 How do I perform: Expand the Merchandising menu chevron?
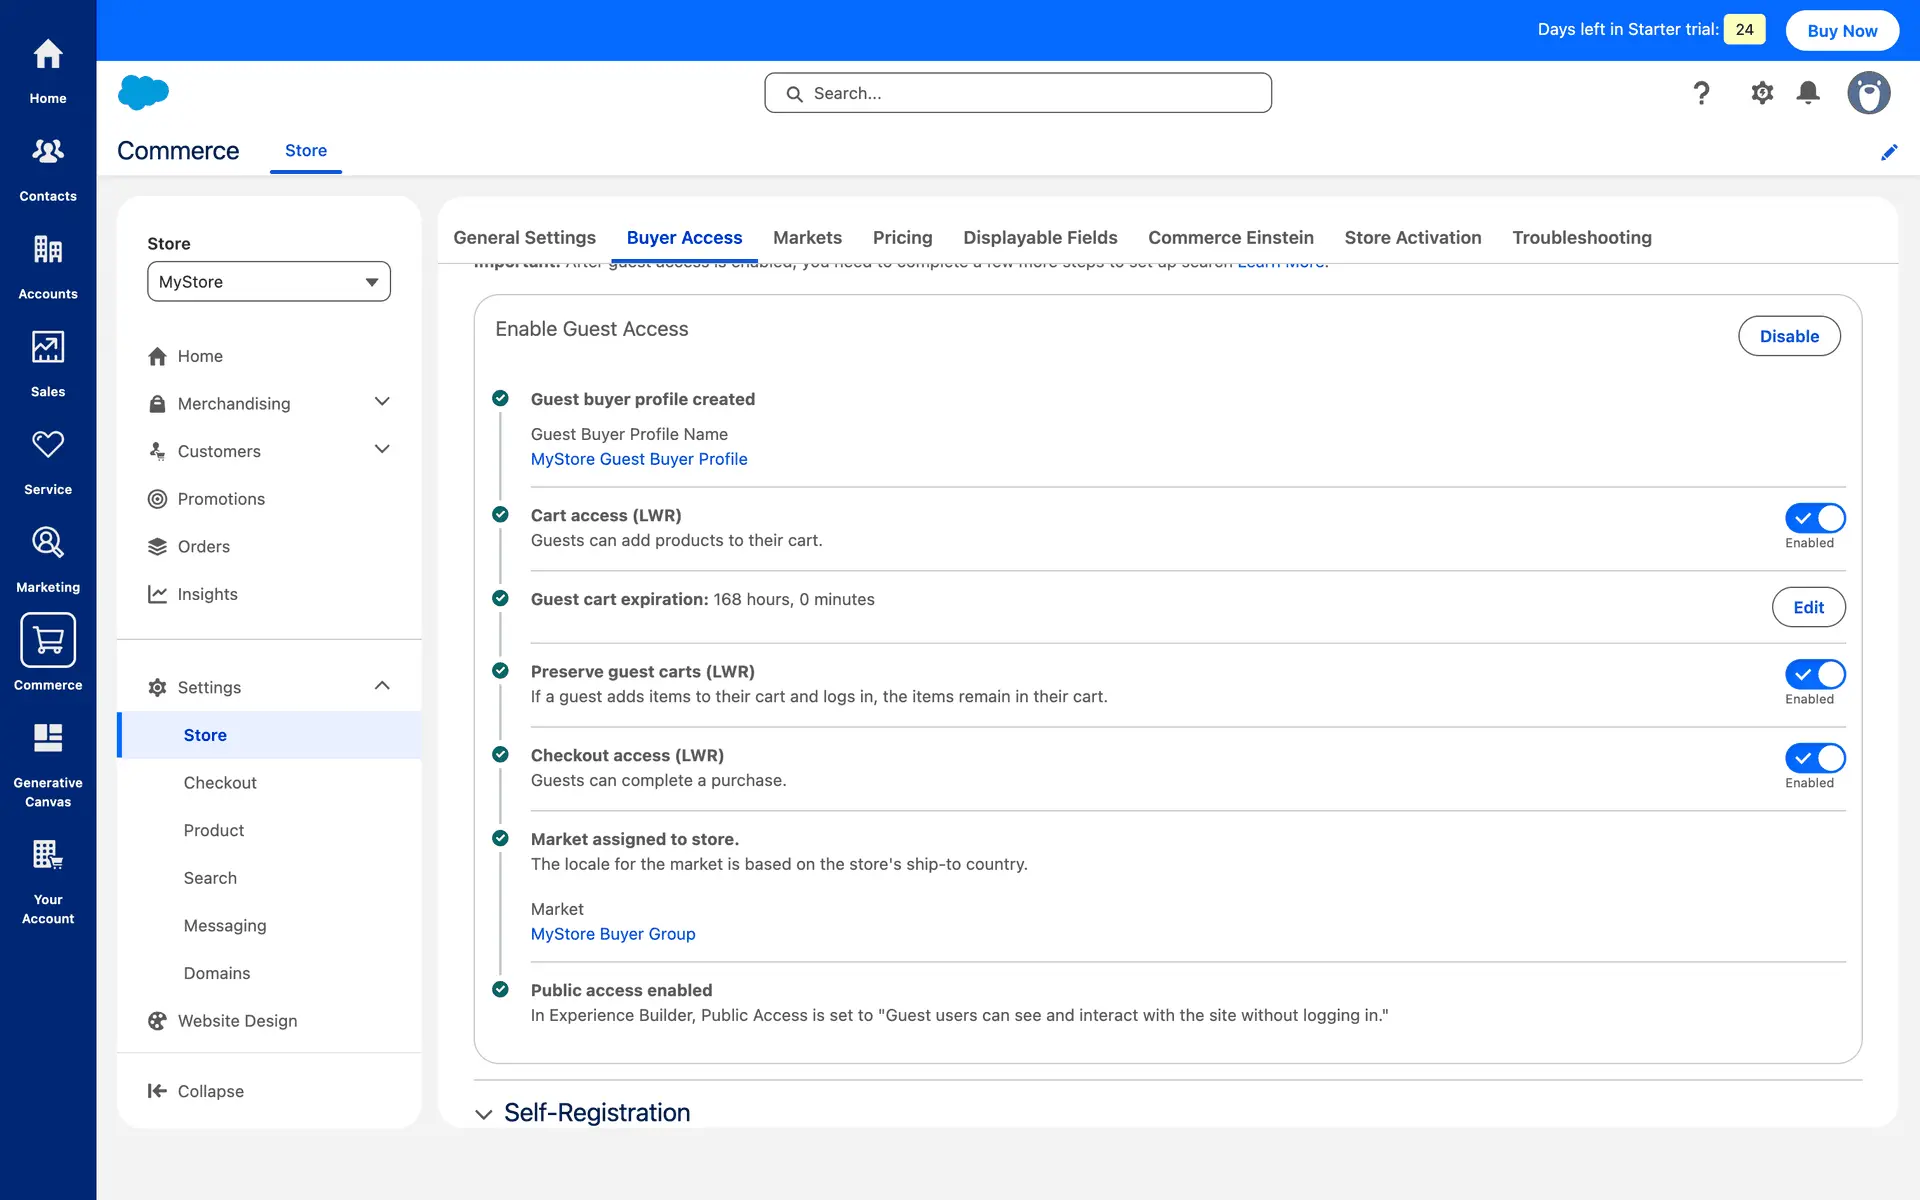[x=382, y=402]
